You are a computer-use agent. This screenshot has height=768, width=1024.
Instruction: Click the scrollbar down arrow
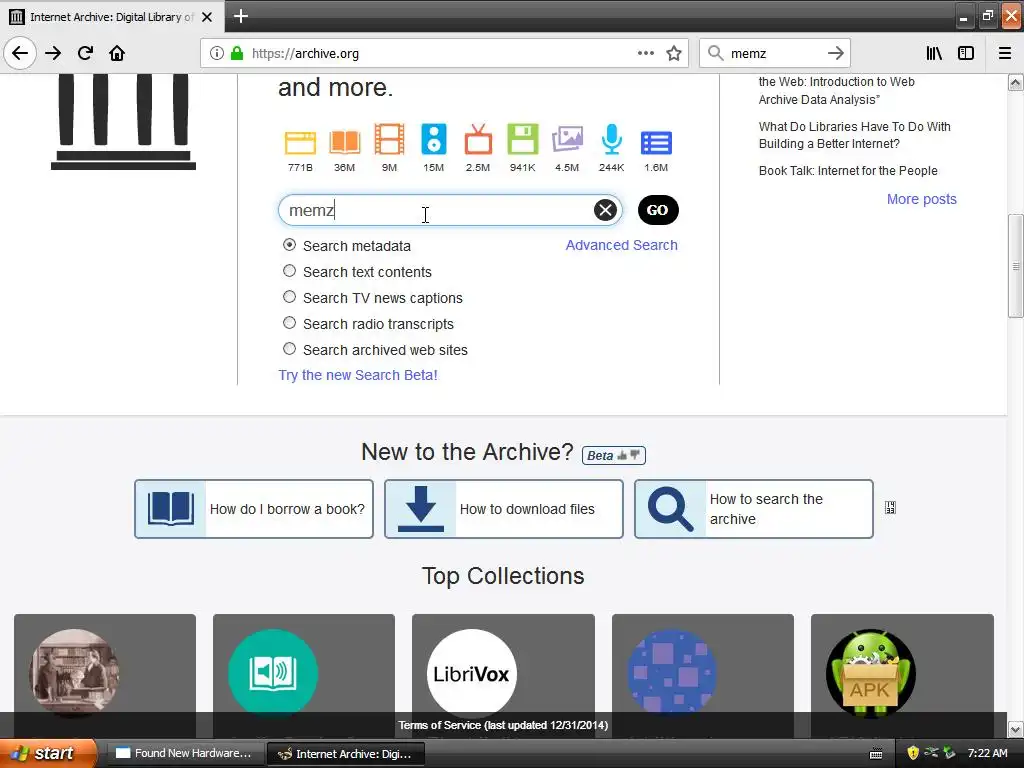[1015, 729]
